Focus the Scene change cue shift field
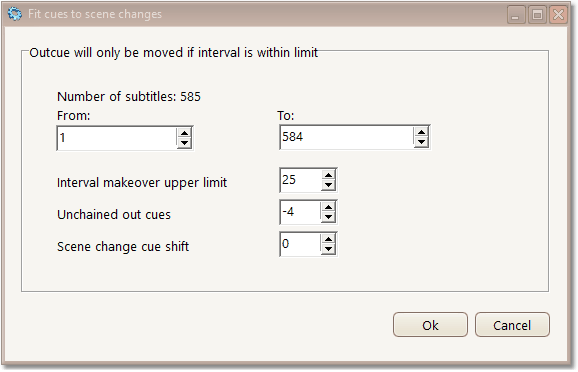Screen dimensions: 578x372 (x=300, y=244)
